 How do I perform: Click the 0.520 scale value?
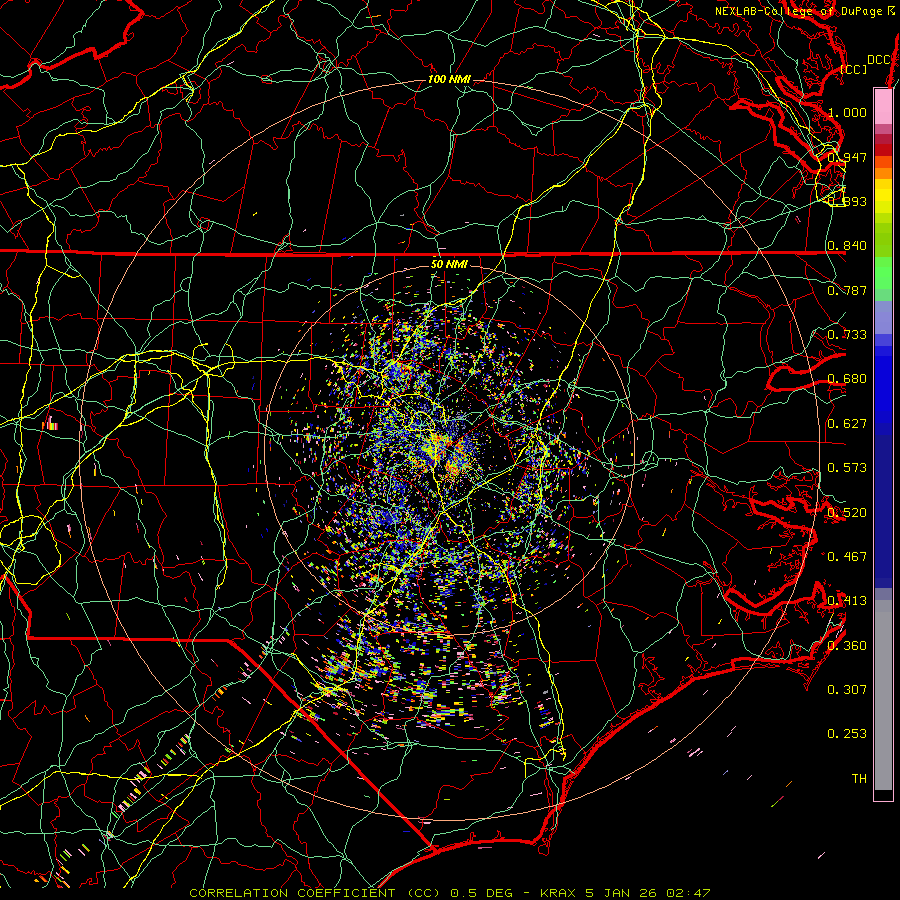point(847,513)
